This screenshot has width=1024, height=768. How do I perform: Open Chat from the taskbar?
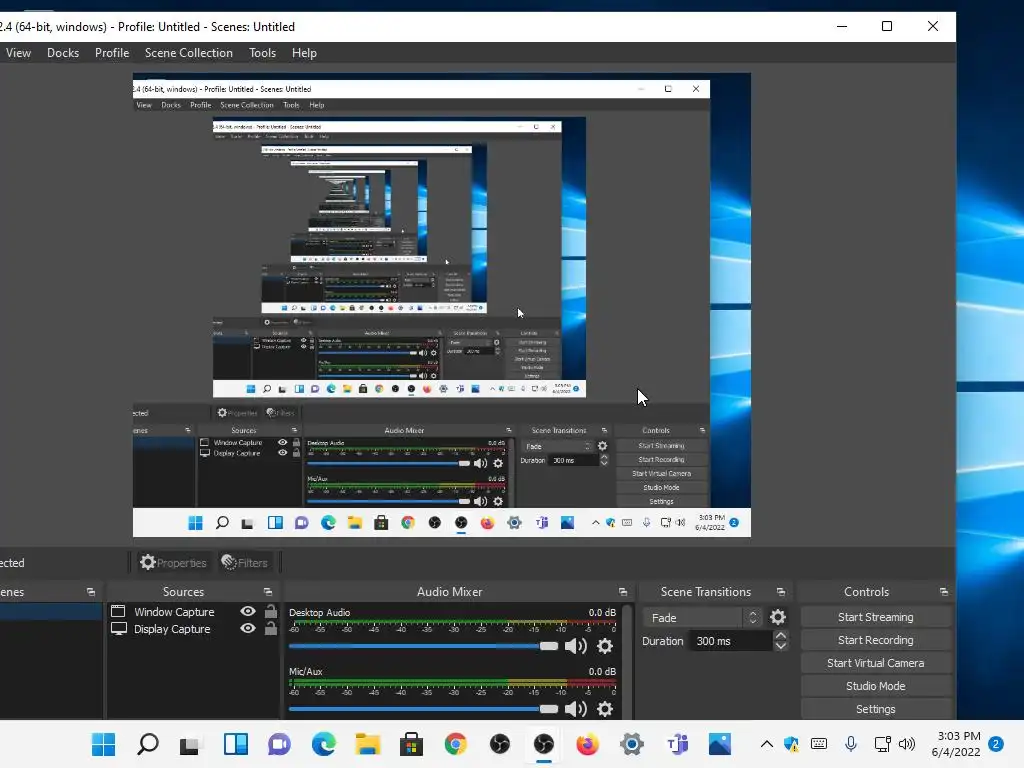click(x=279, y=744)
